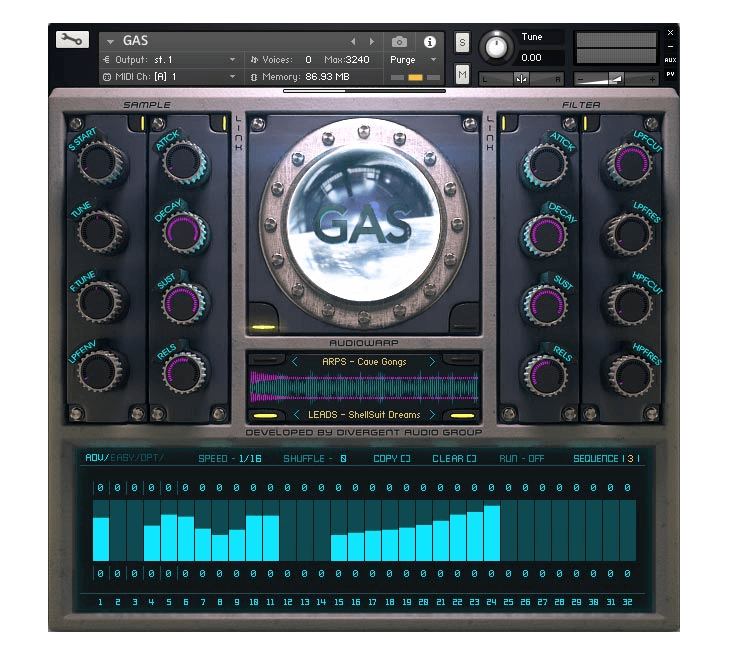Click the left LINK label
Viewport: 730px width, 655px height.
pyautogui.click(x=238, y=133)
